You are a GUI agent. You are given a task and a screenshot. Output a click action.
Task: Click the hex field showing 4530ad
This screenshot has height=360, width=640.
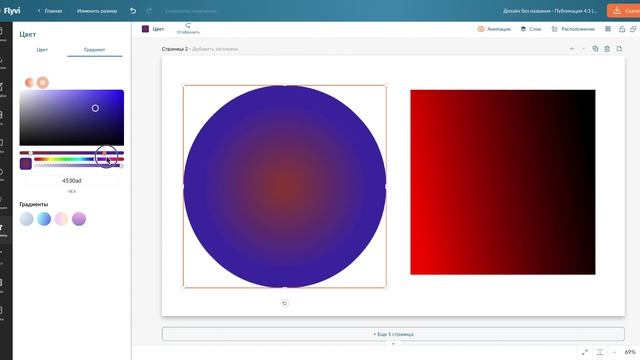coord(72,180)
